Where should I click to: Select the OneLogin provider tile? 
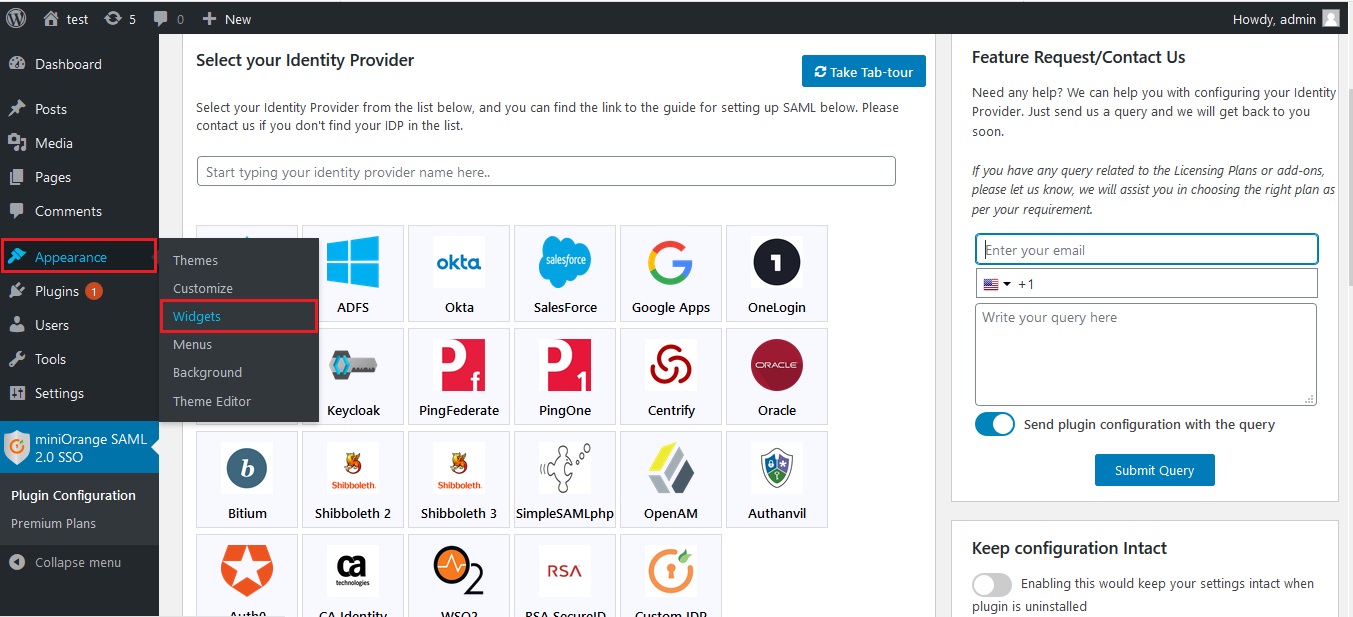coord(777,272)
